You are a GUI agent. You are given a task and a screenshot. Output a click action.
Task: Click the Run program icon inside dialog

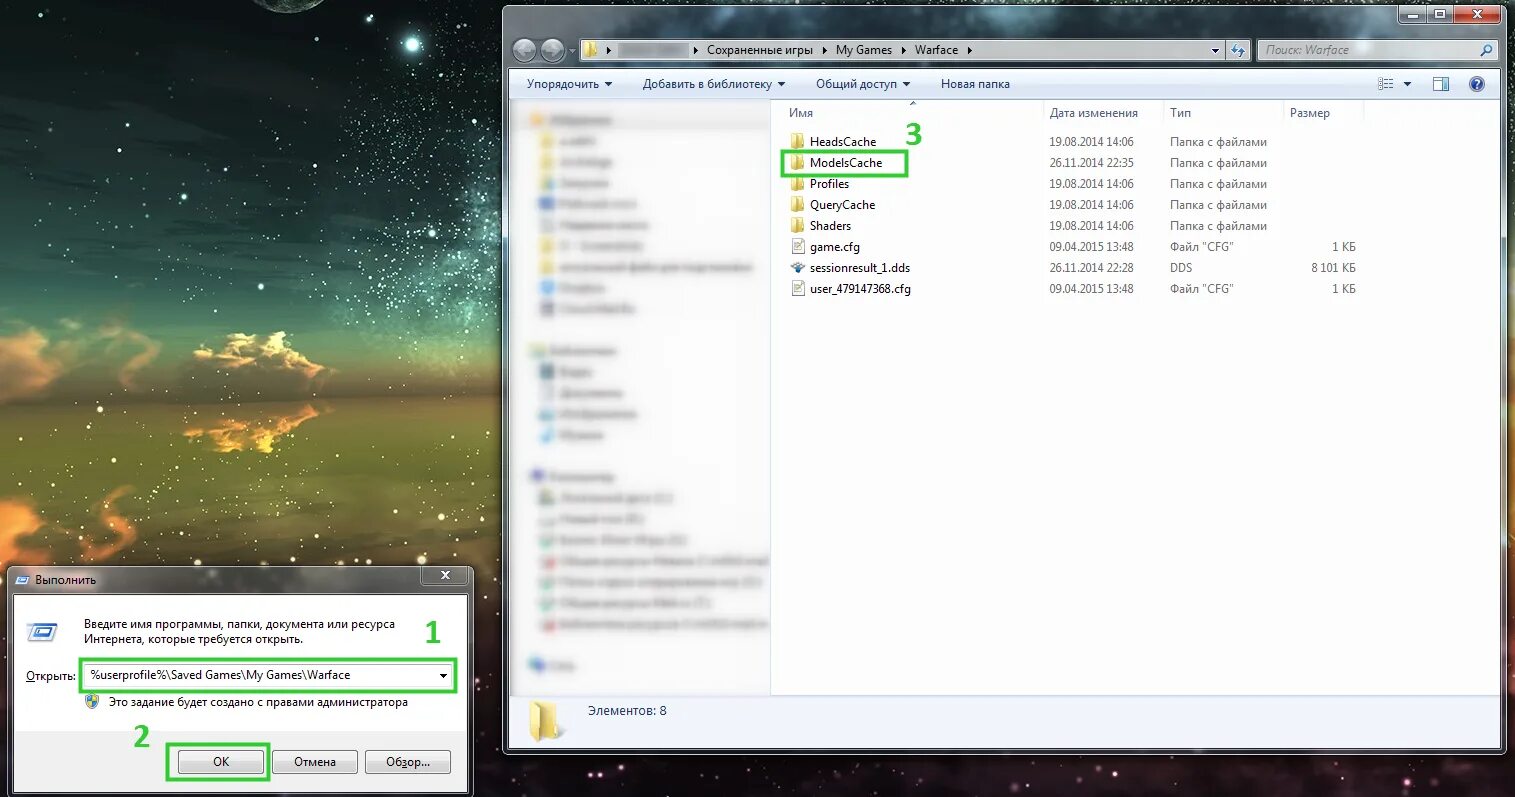[x=42, y=632]
